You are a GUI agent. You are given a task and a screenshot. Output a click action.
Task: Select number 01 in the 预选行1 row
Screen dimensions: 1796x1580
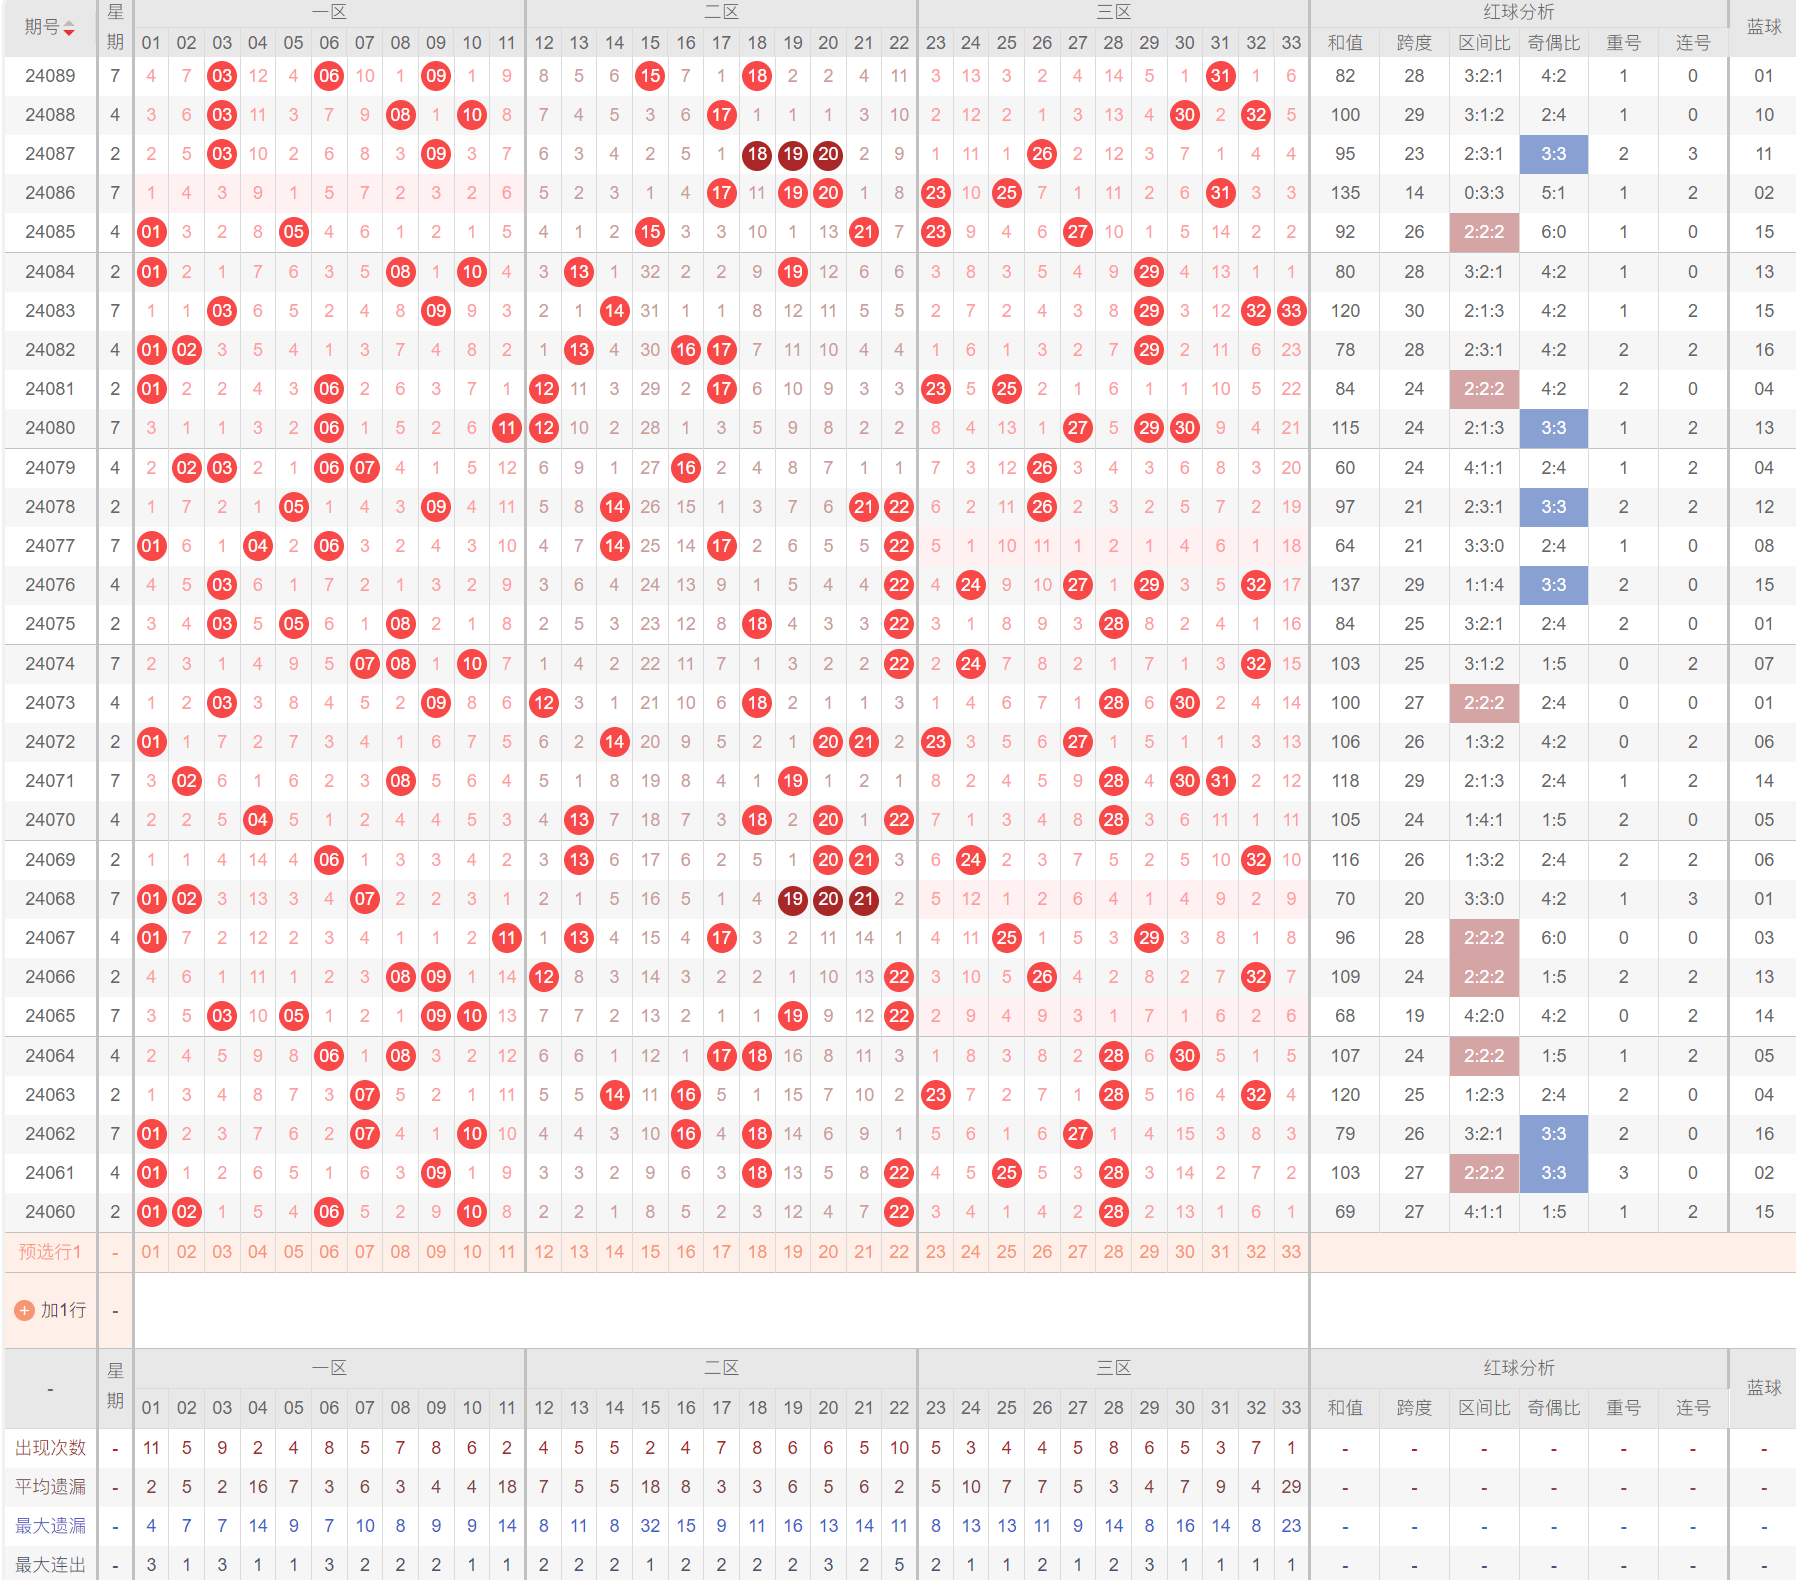click(x=151, y=1252)
